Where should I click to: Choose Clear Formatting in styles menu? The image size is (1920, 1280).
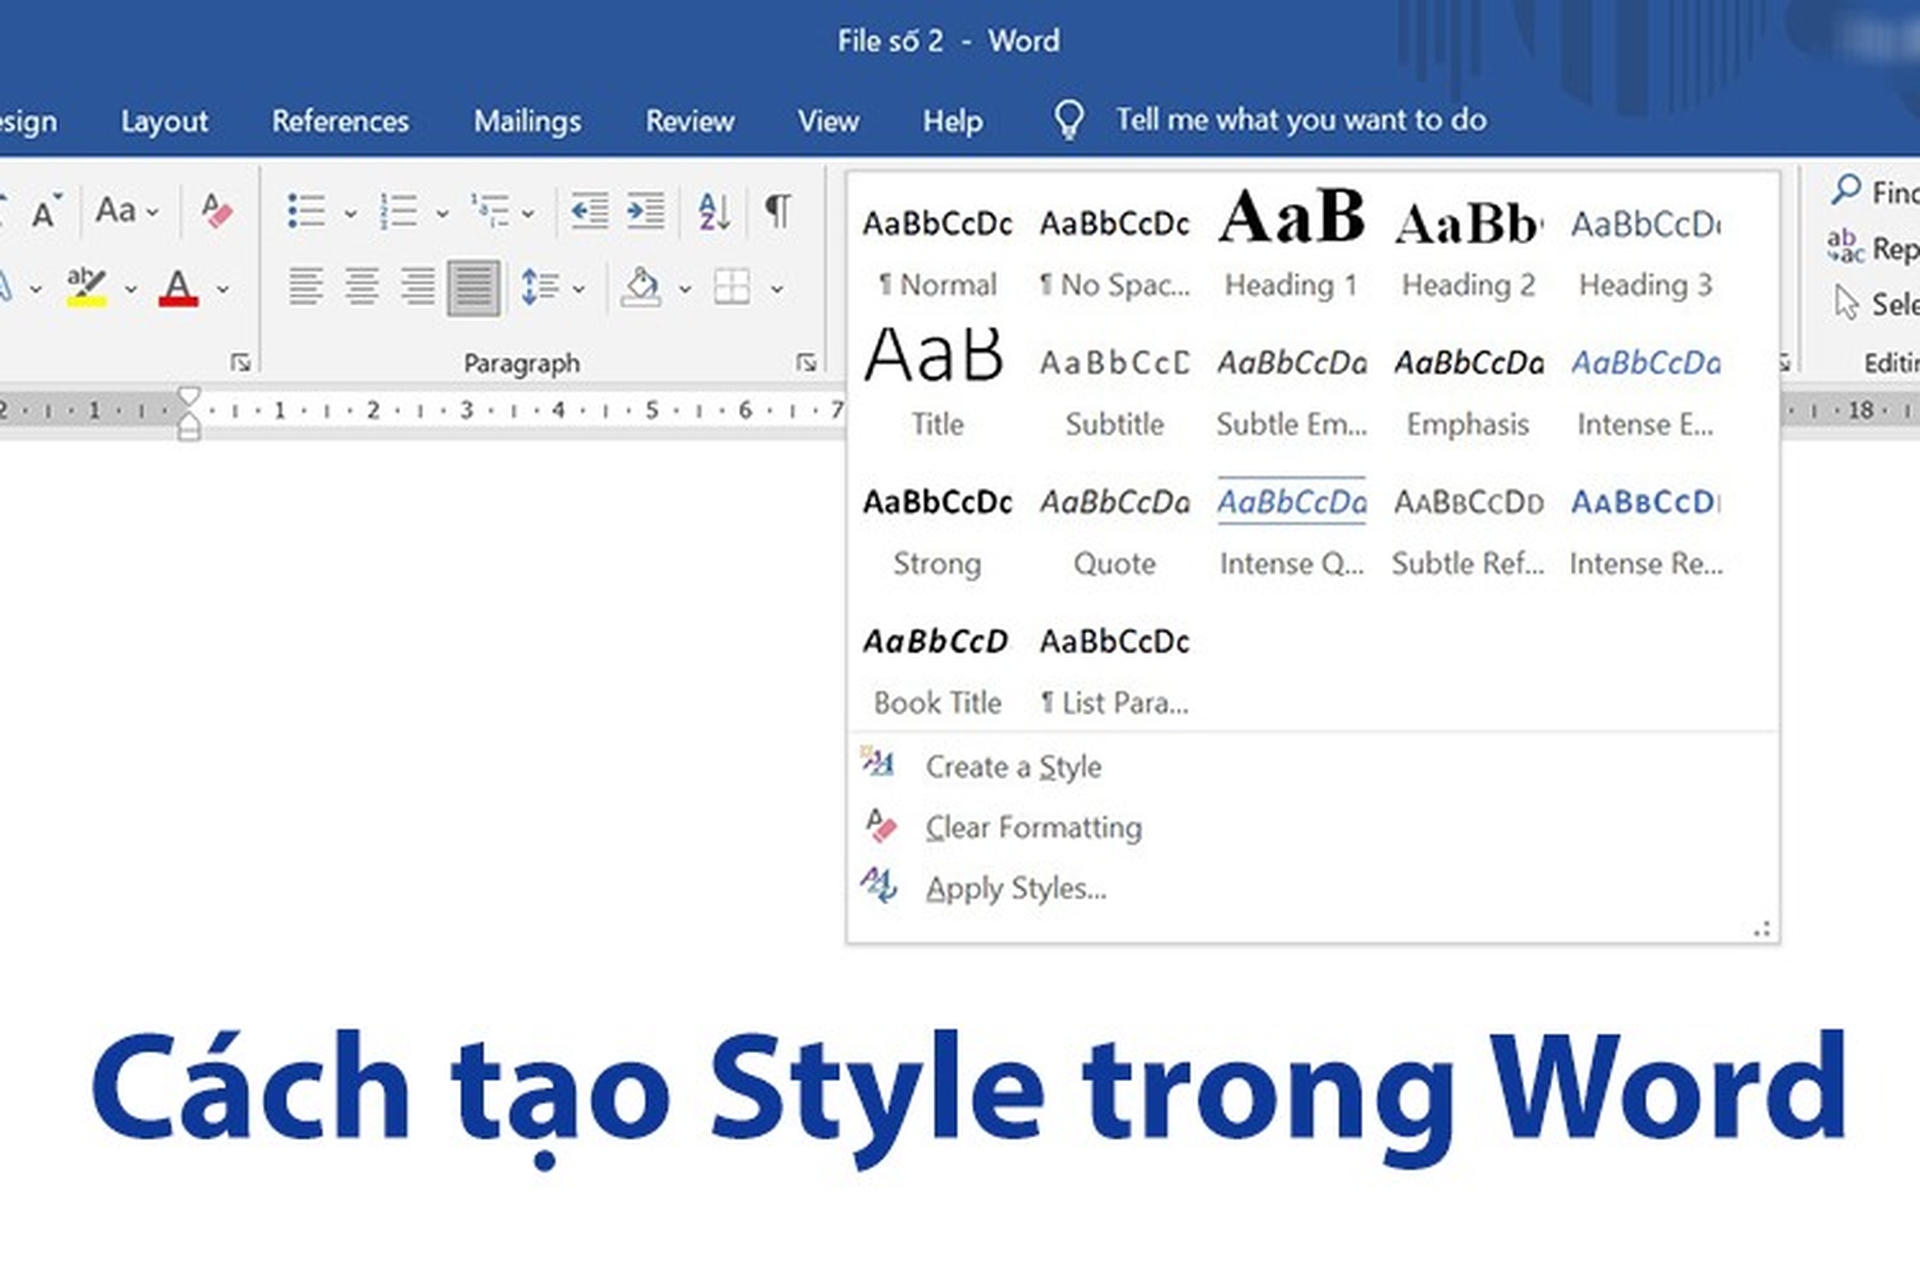tap(1033, 828)
